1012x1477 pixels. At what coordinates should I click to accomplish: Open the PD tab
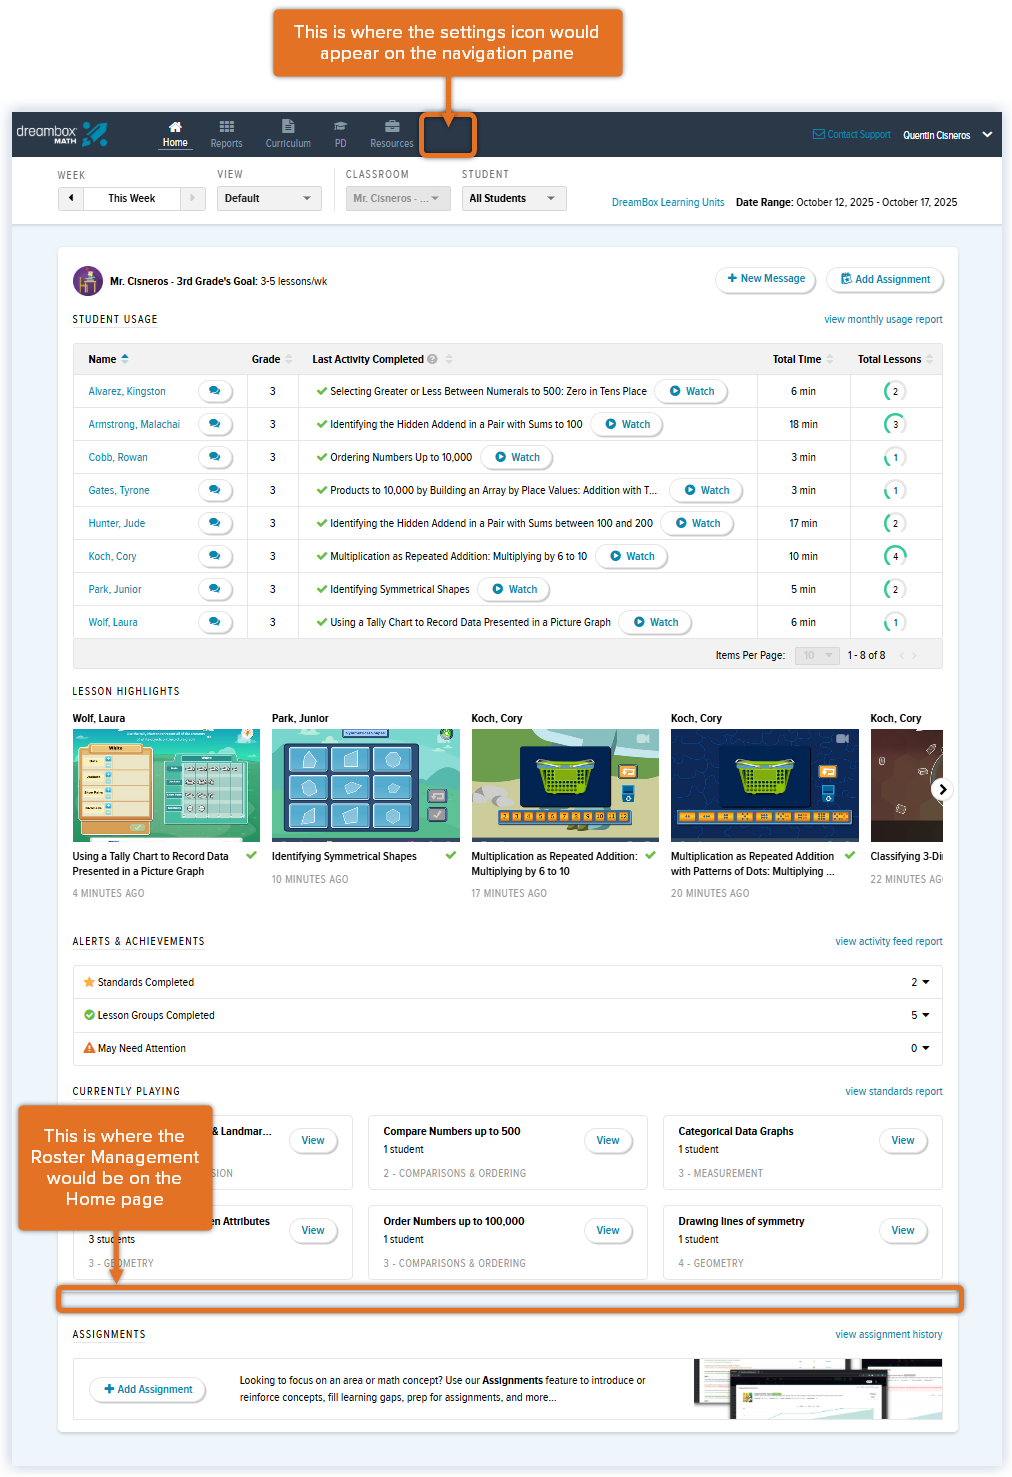tap(340, 134)
